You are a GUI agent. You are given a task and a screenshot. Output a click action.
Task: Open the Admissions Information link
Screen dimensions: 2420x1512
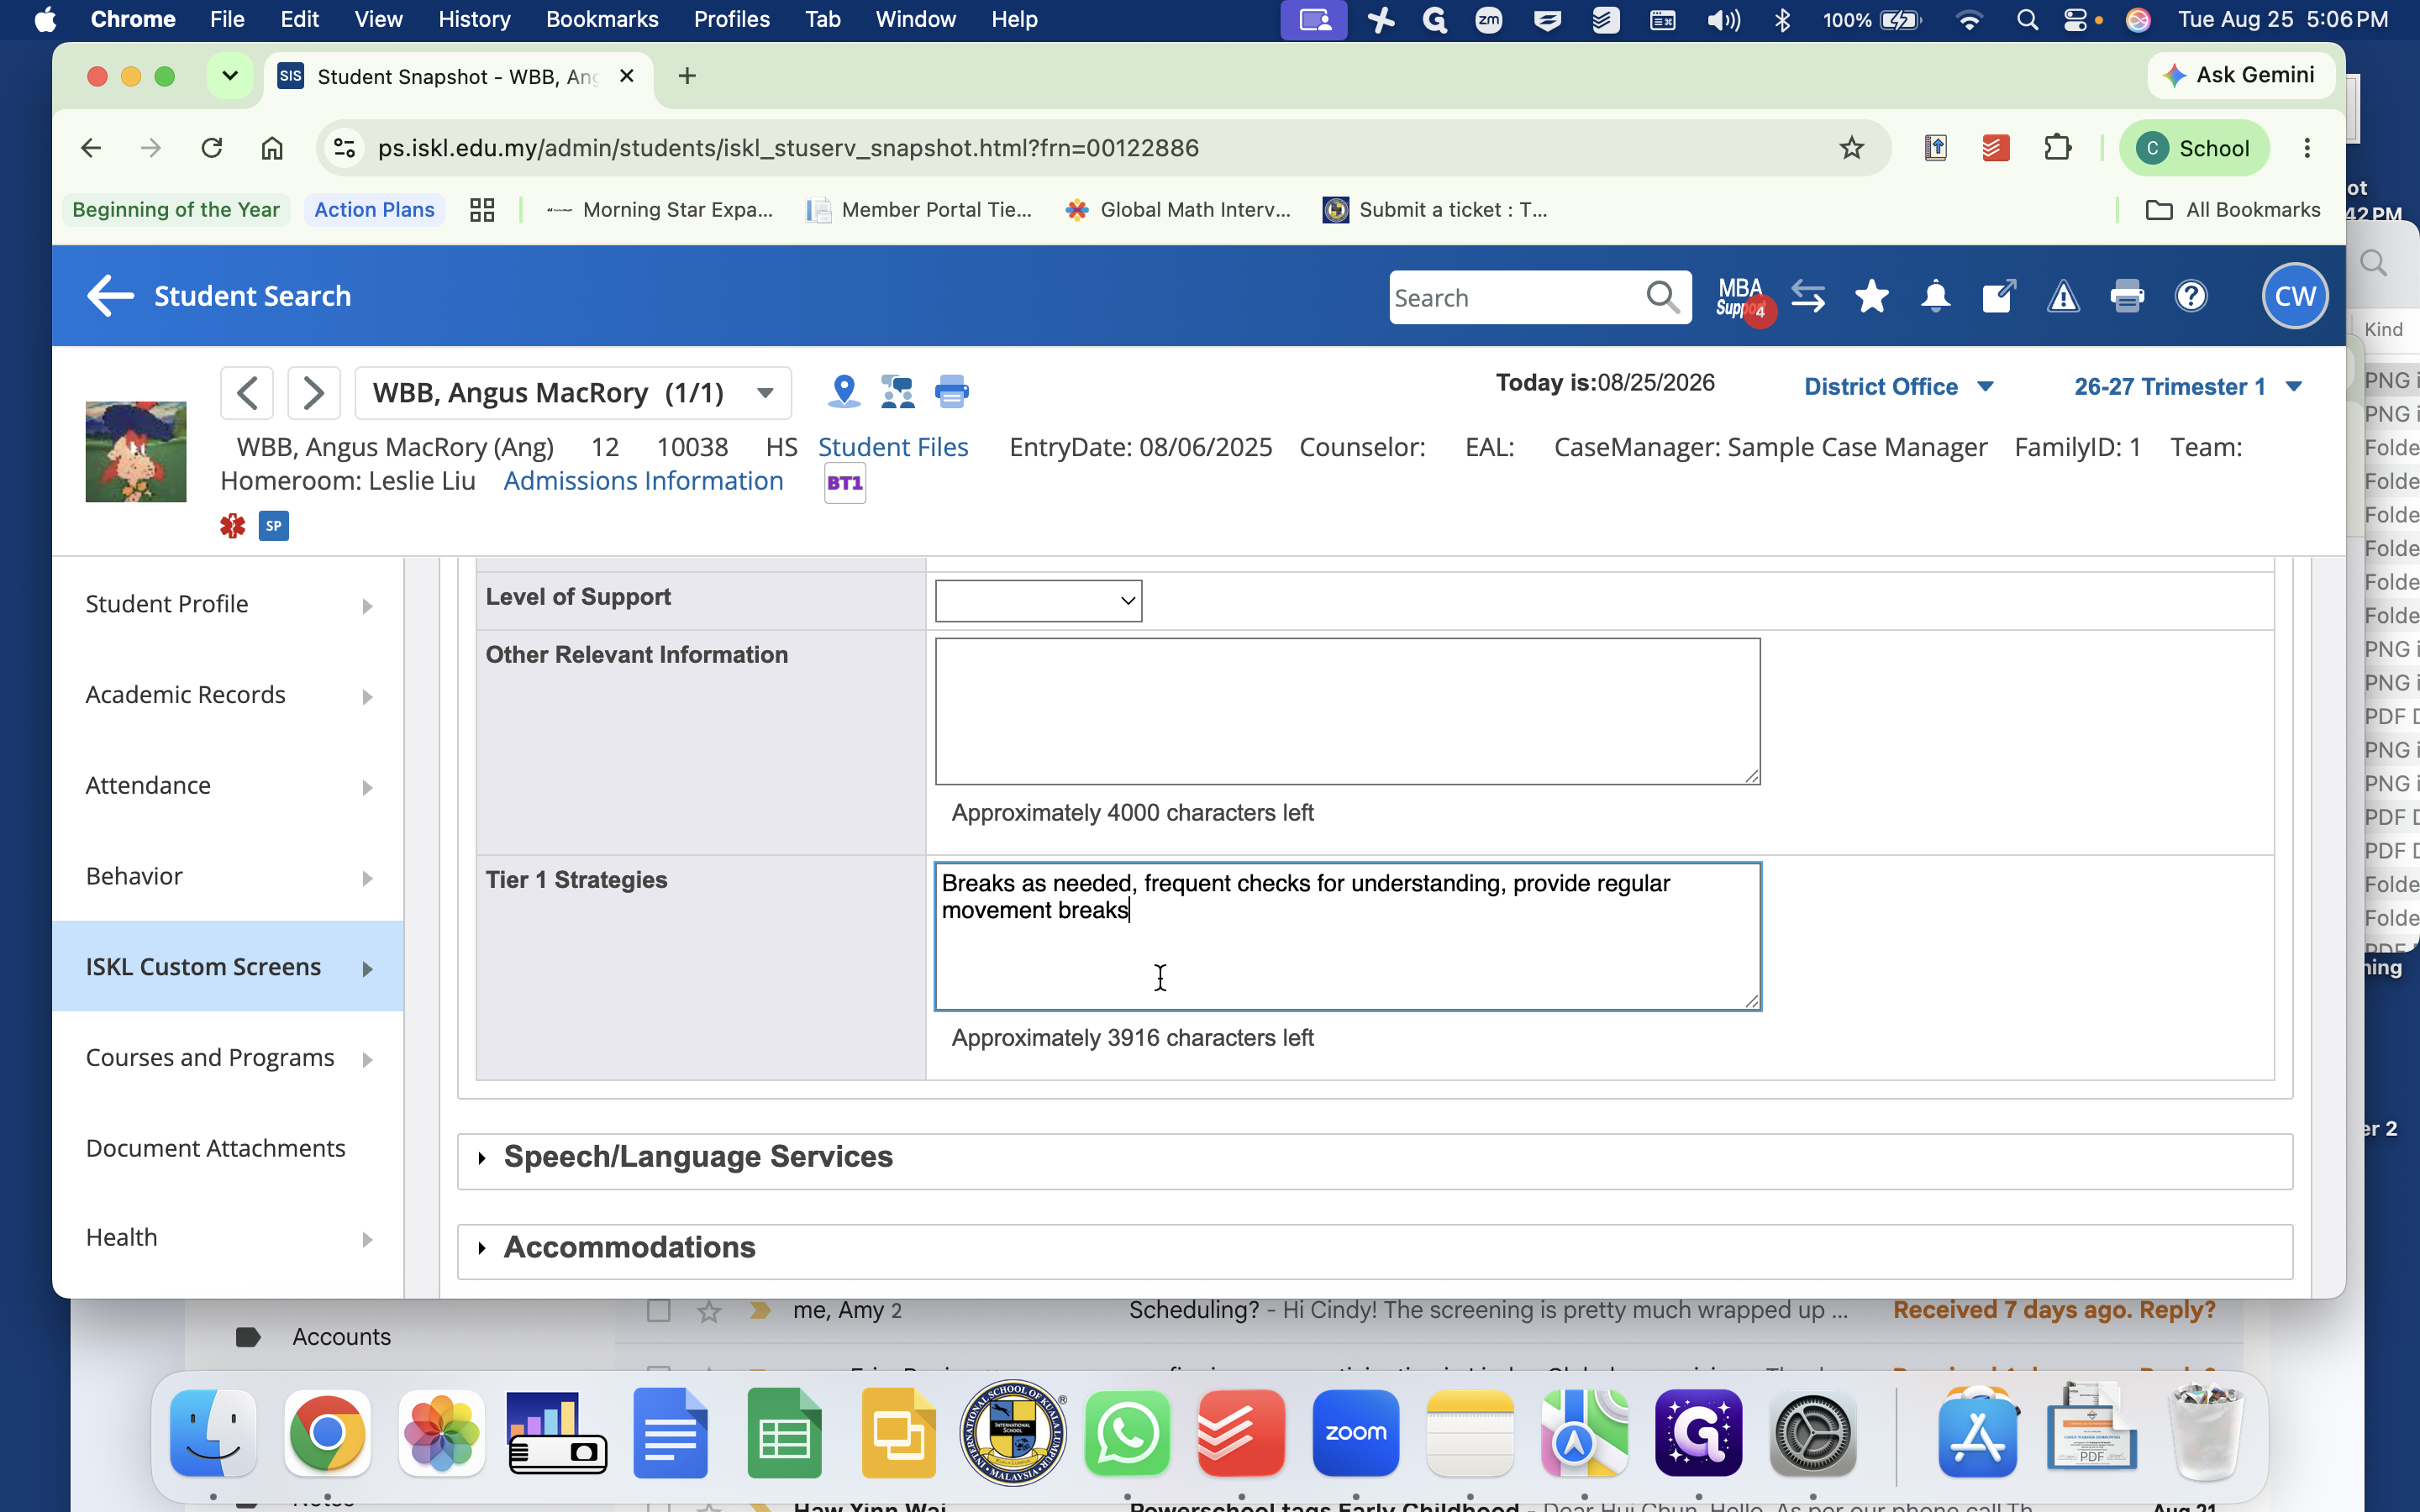(x=643, y=481)
